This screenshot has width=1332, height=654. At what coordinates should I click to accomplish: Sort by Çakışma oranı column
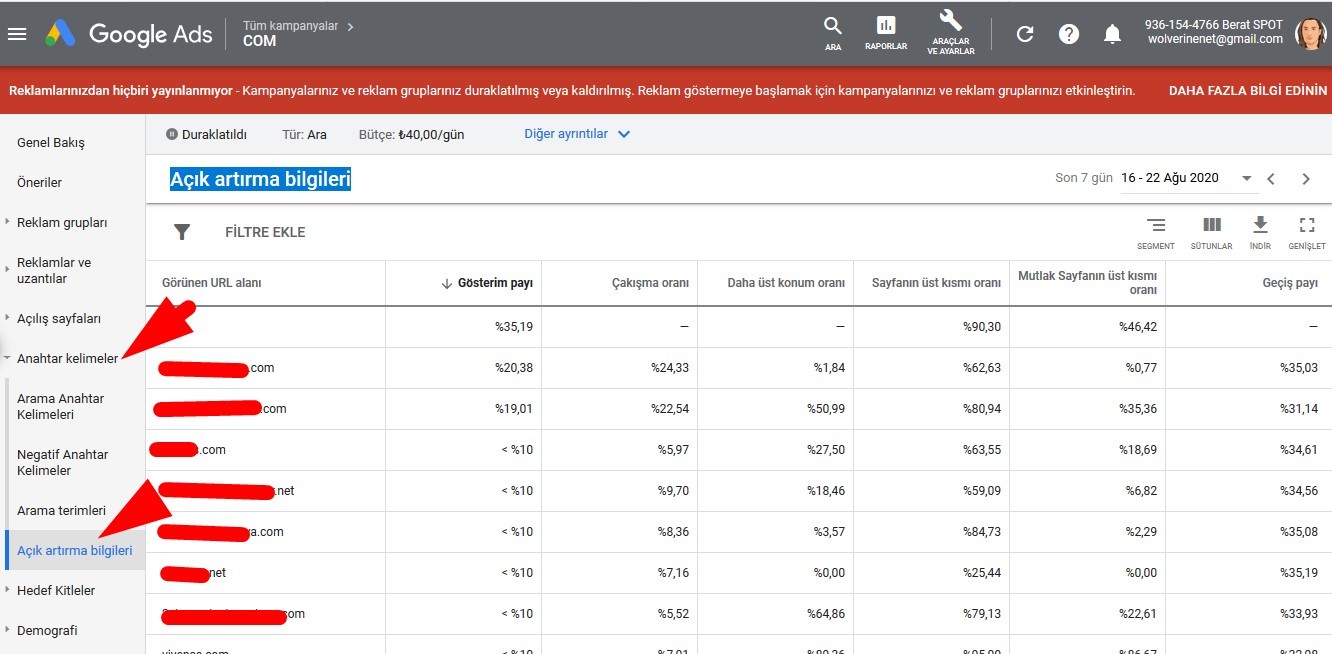650,283
